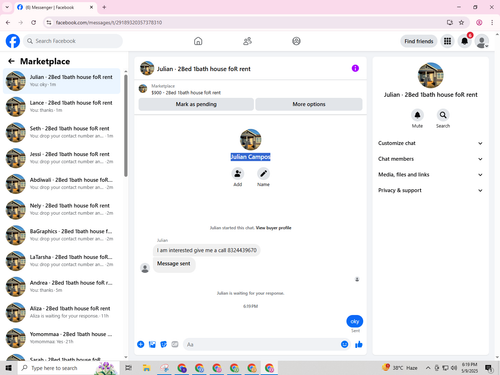Image resolution: width=500 pixels, height=375 pixels.
Task: Open the weather widget showing 38°C Haze
Action: [x=400, y=368]
